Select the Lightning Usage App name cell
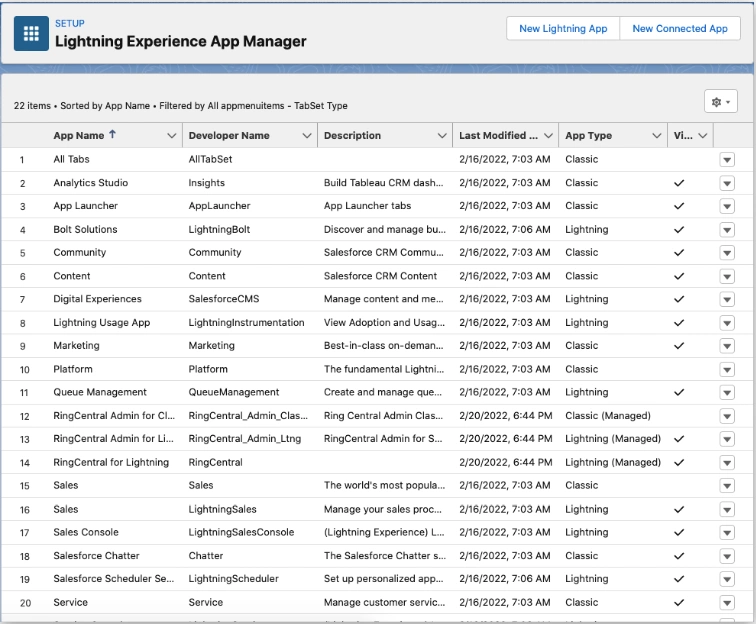Screen dimensions: 756x624 pyautogui.click(x=102, y=323)
